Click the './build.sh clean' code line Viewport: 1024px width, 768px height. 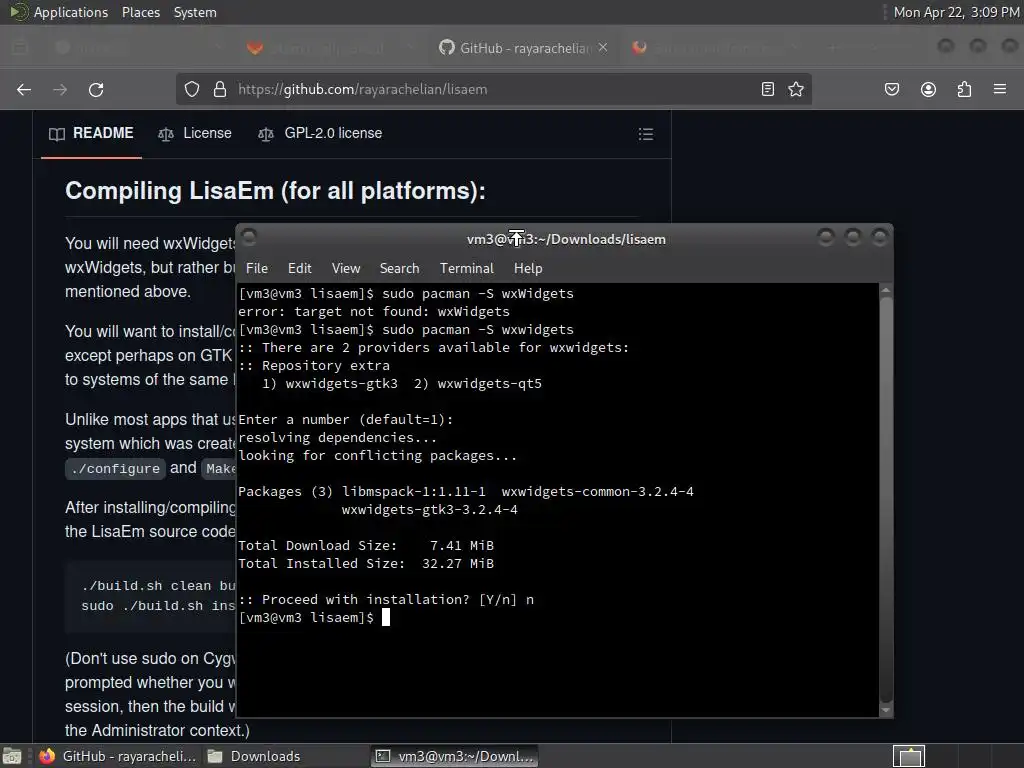(158, 585)
